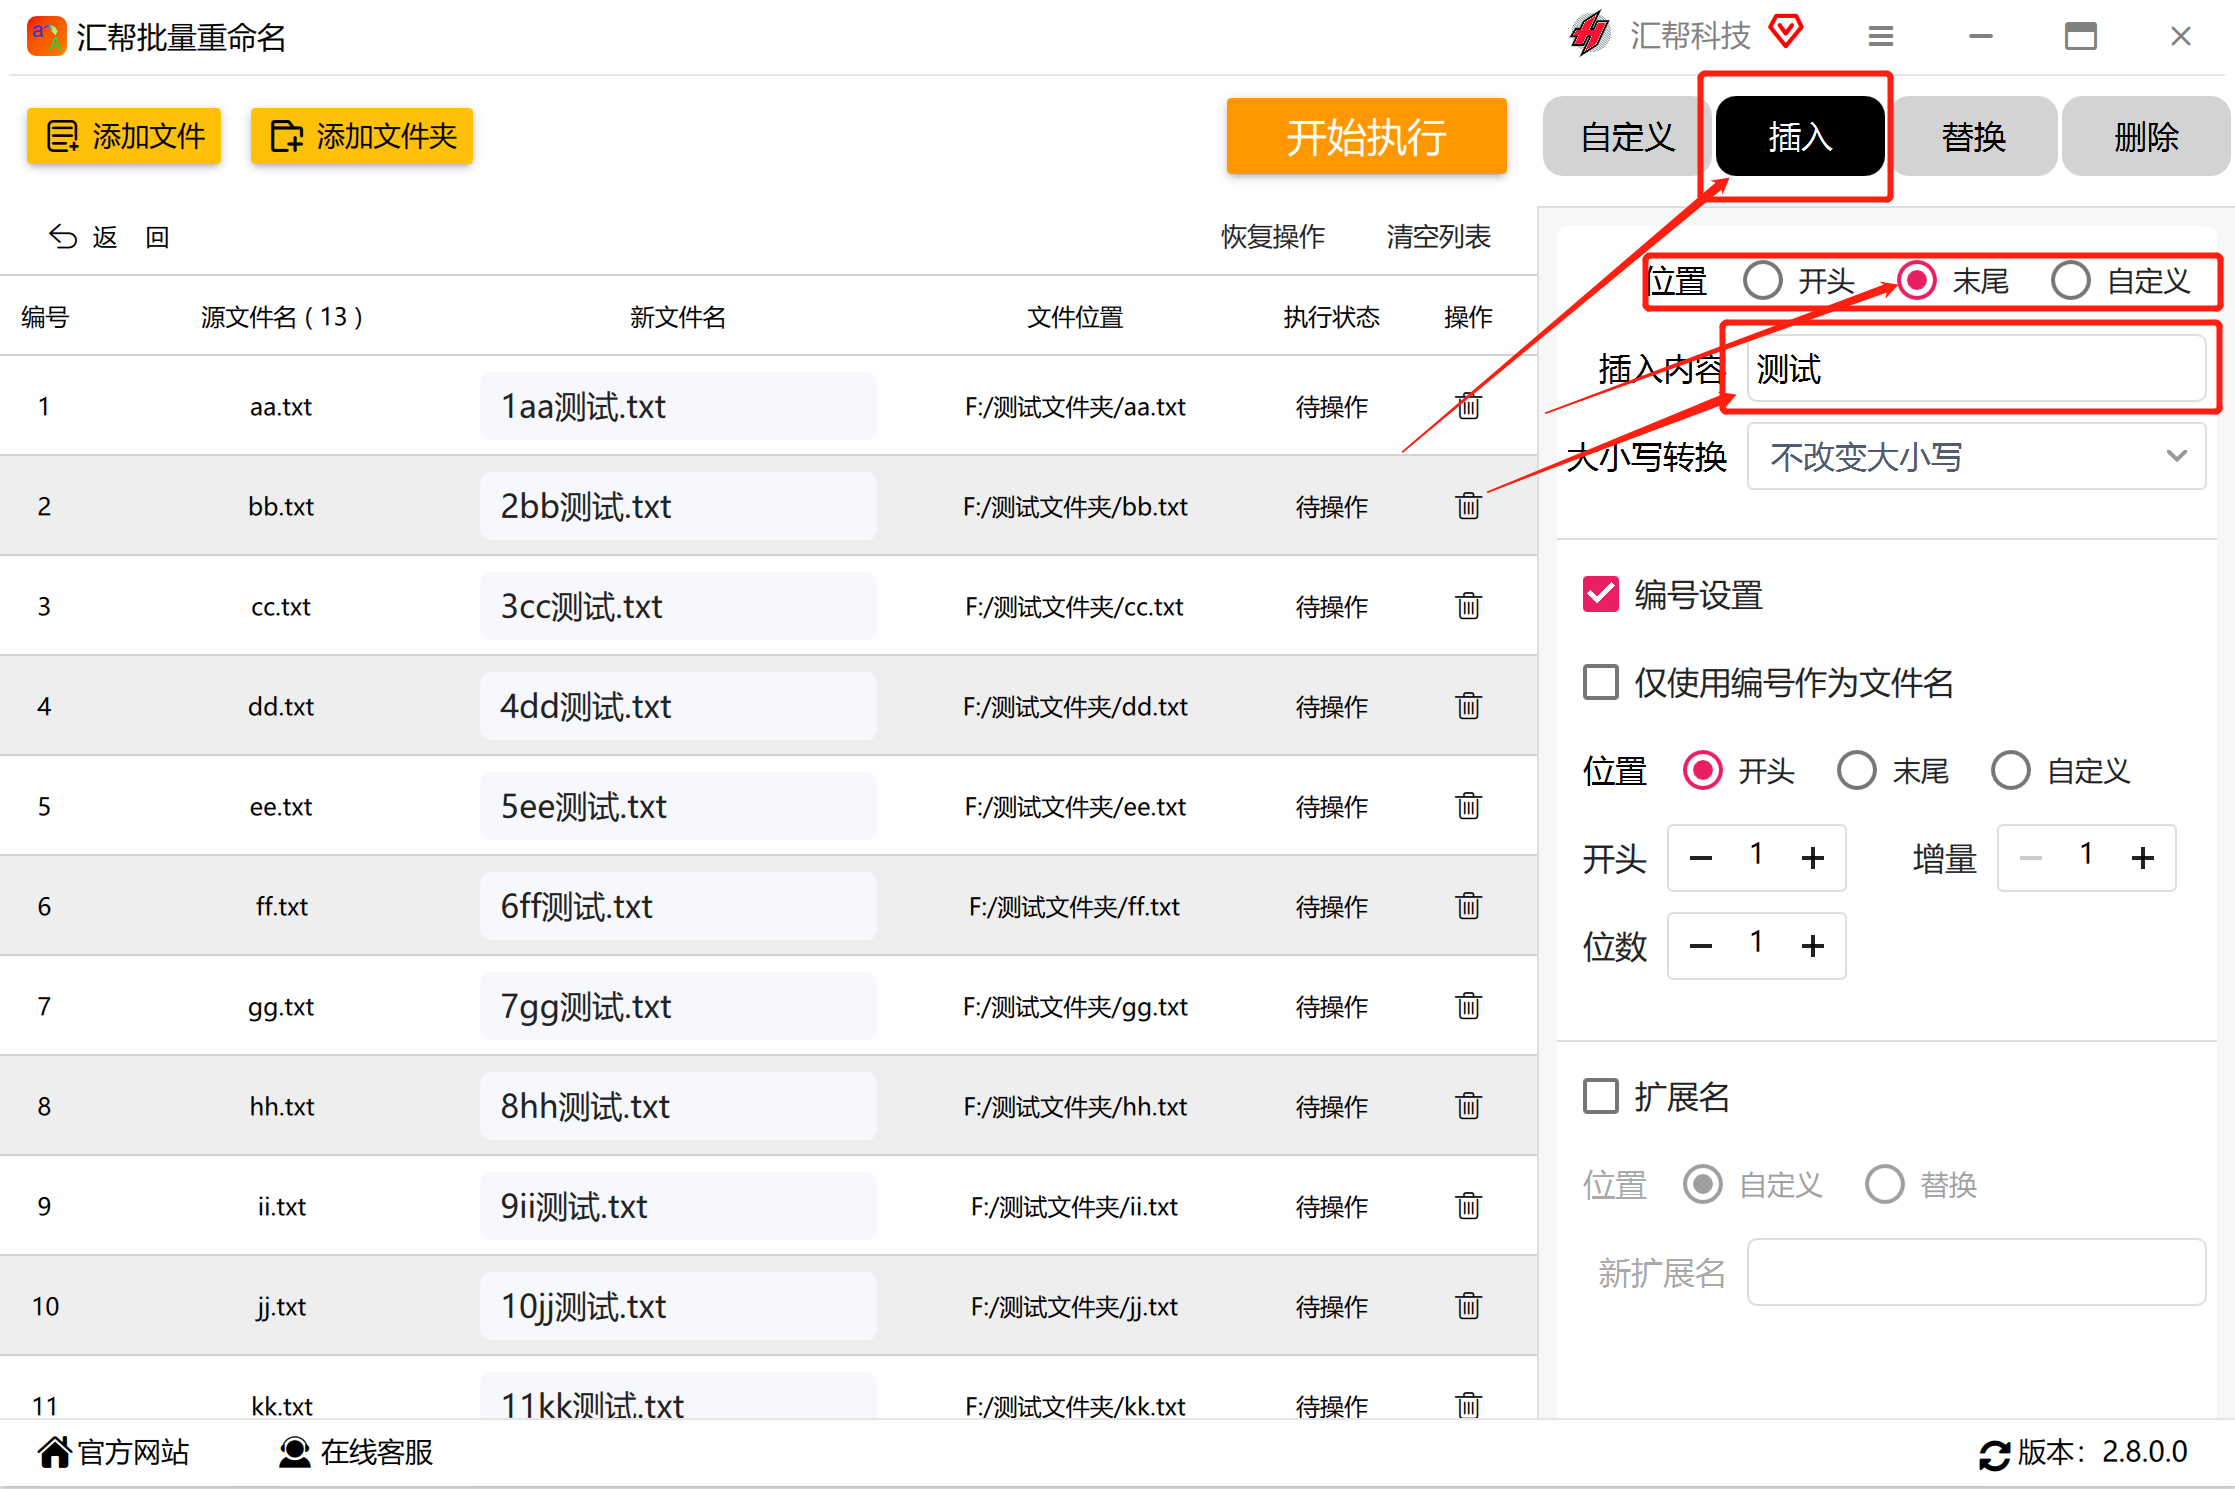The image size is (2235, 1489).
Task: Delete the jj.txt row using trash icon
Action: click(x=1468, y=1306)
